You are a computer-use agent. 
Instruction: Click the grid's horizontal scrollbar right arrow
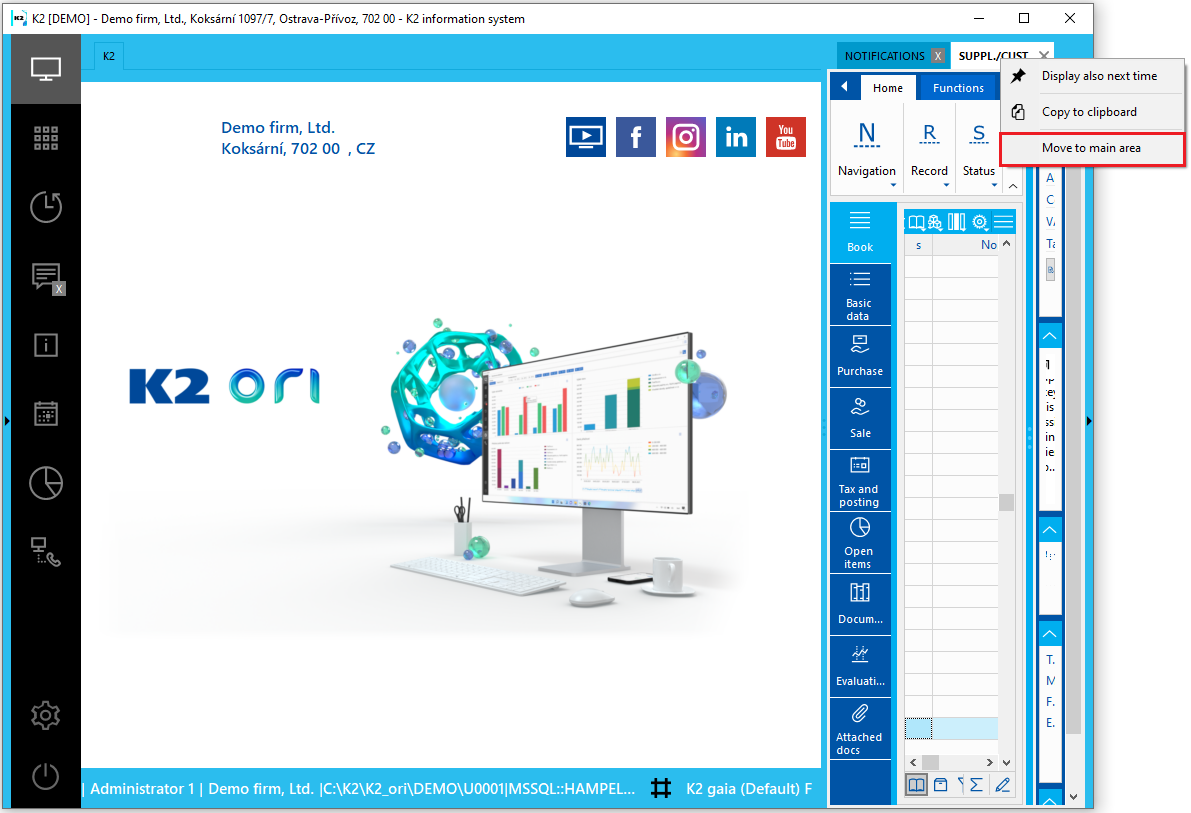tap(989, 762)
